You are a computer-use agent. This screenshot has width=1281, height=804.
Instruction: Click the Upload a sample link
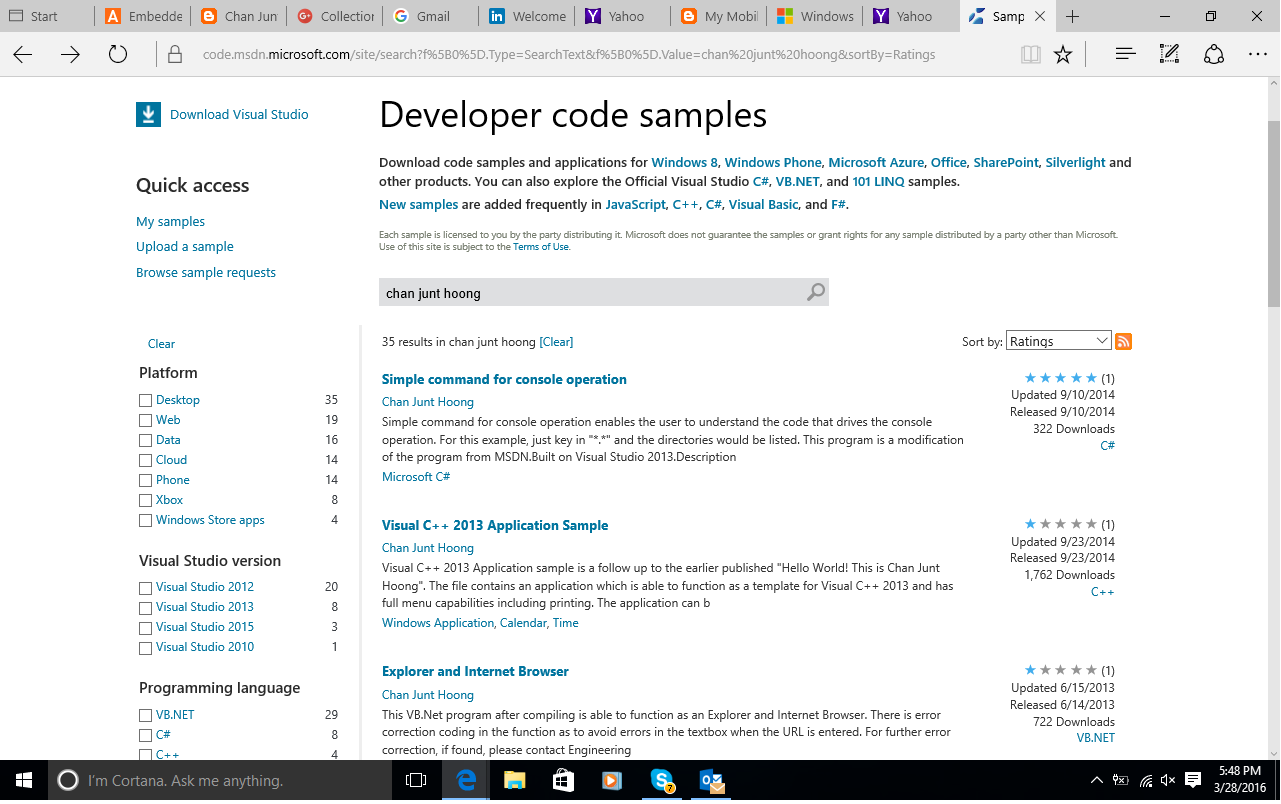tap(185, 246)
